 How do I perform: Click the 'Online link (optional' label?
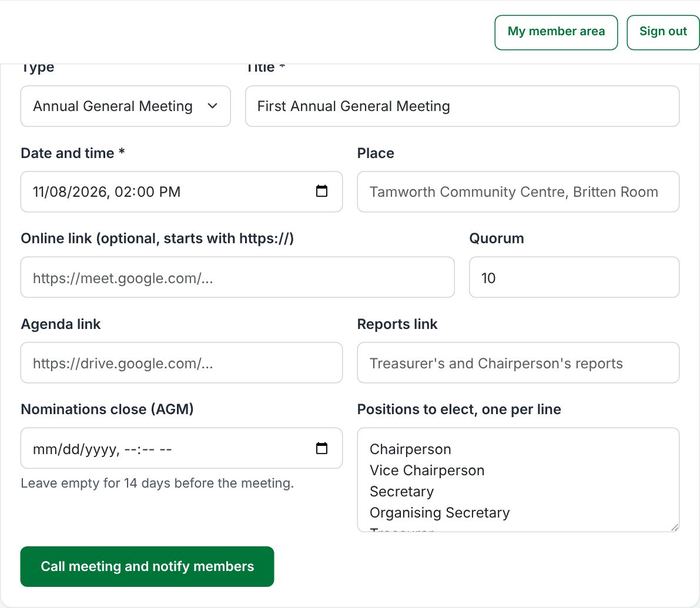(x=157, y=238)
